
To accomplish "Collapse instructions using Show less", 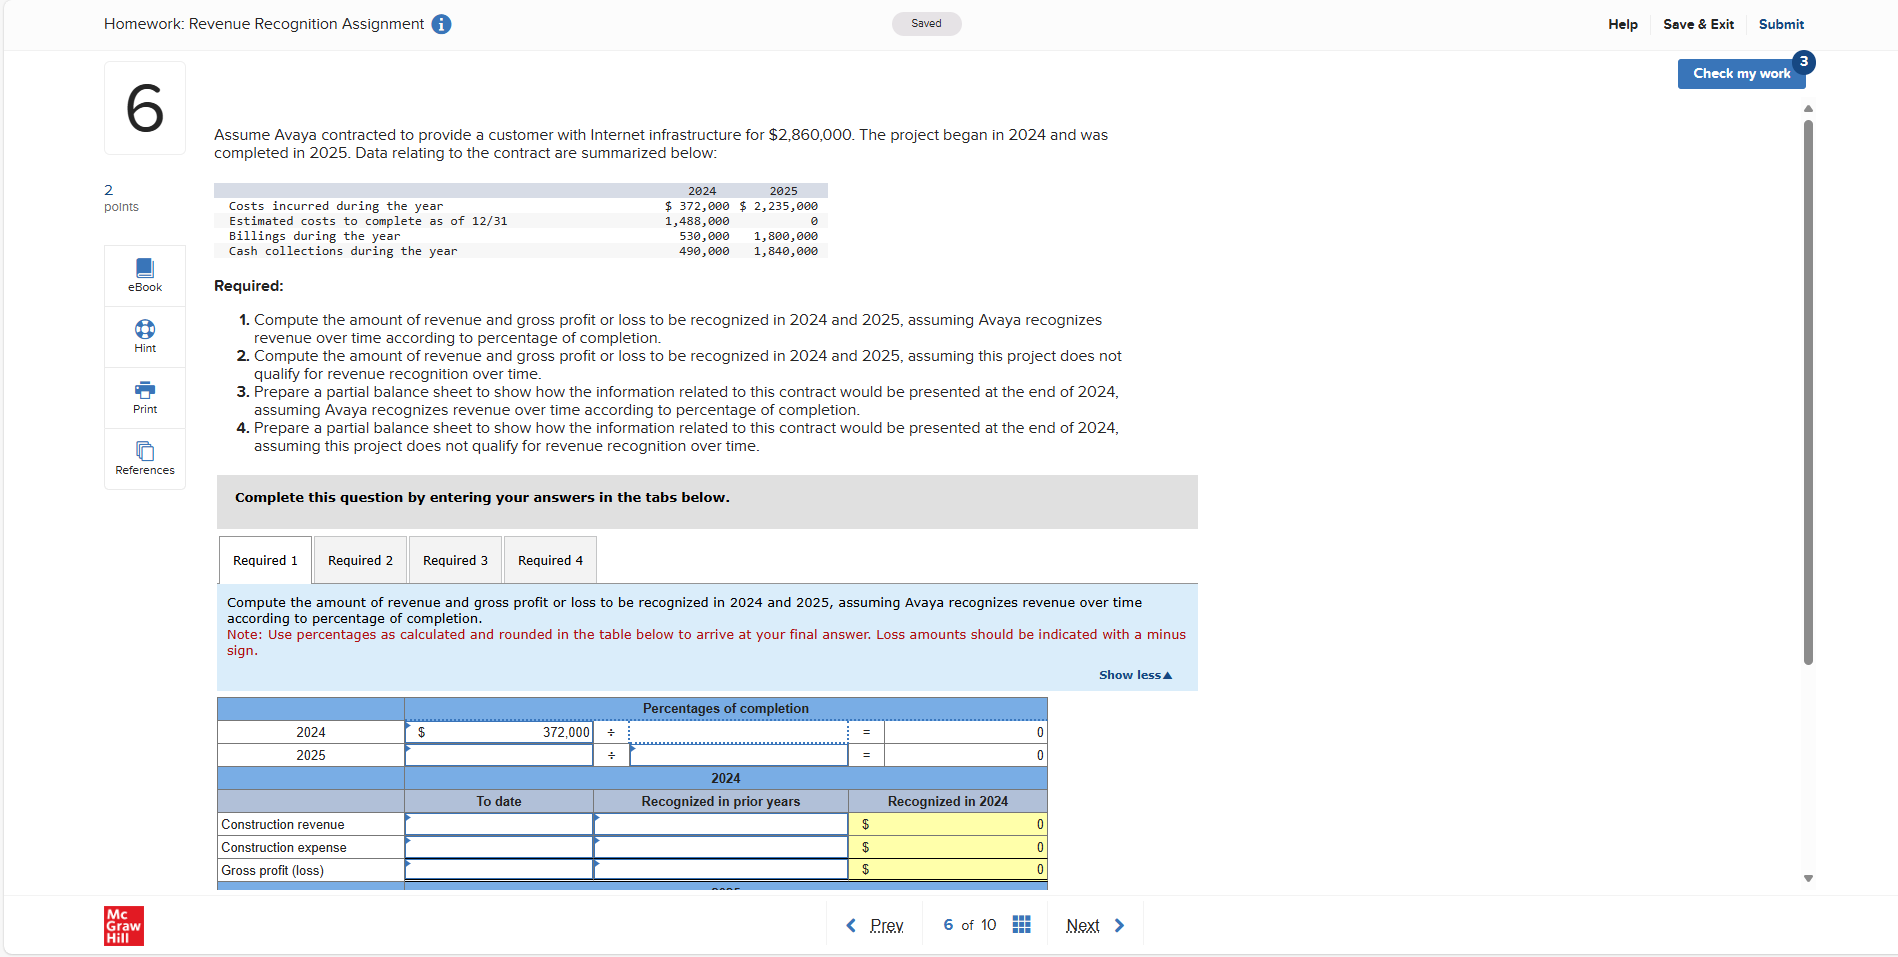I will (x=1134, y=674).
